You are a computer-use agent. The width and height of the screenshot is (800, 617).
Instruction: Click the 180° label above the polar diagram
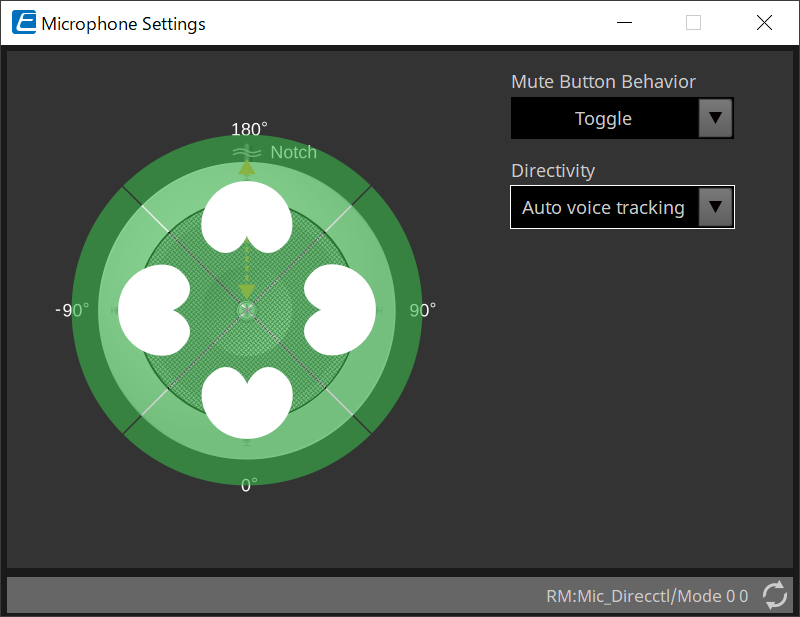click(247, 129)
